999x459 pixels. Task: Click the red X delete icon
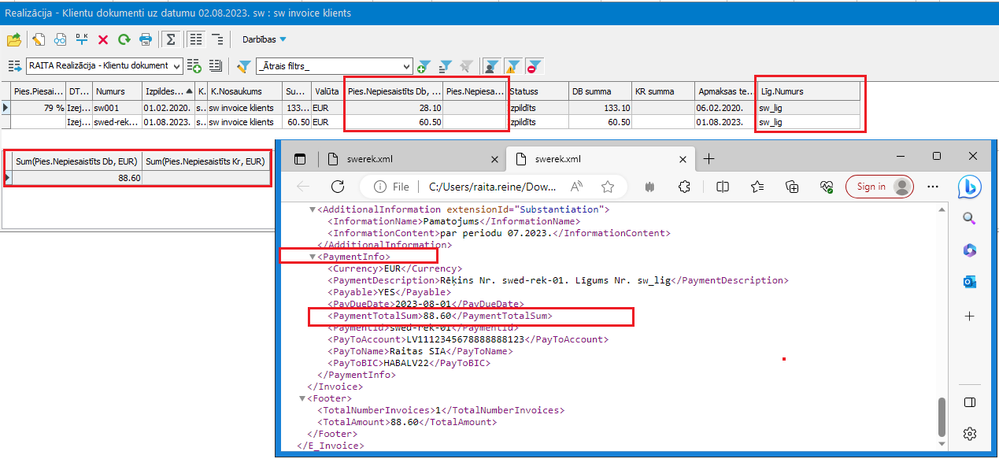pos(103,40)
